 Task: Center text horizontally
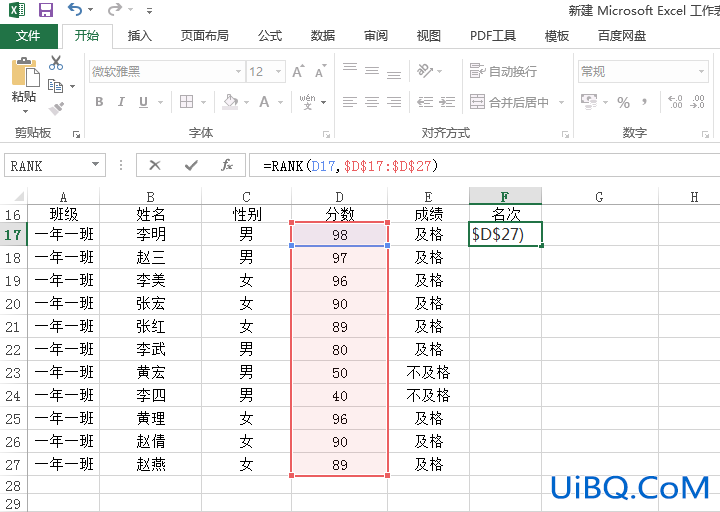click(x=372, y=101)
